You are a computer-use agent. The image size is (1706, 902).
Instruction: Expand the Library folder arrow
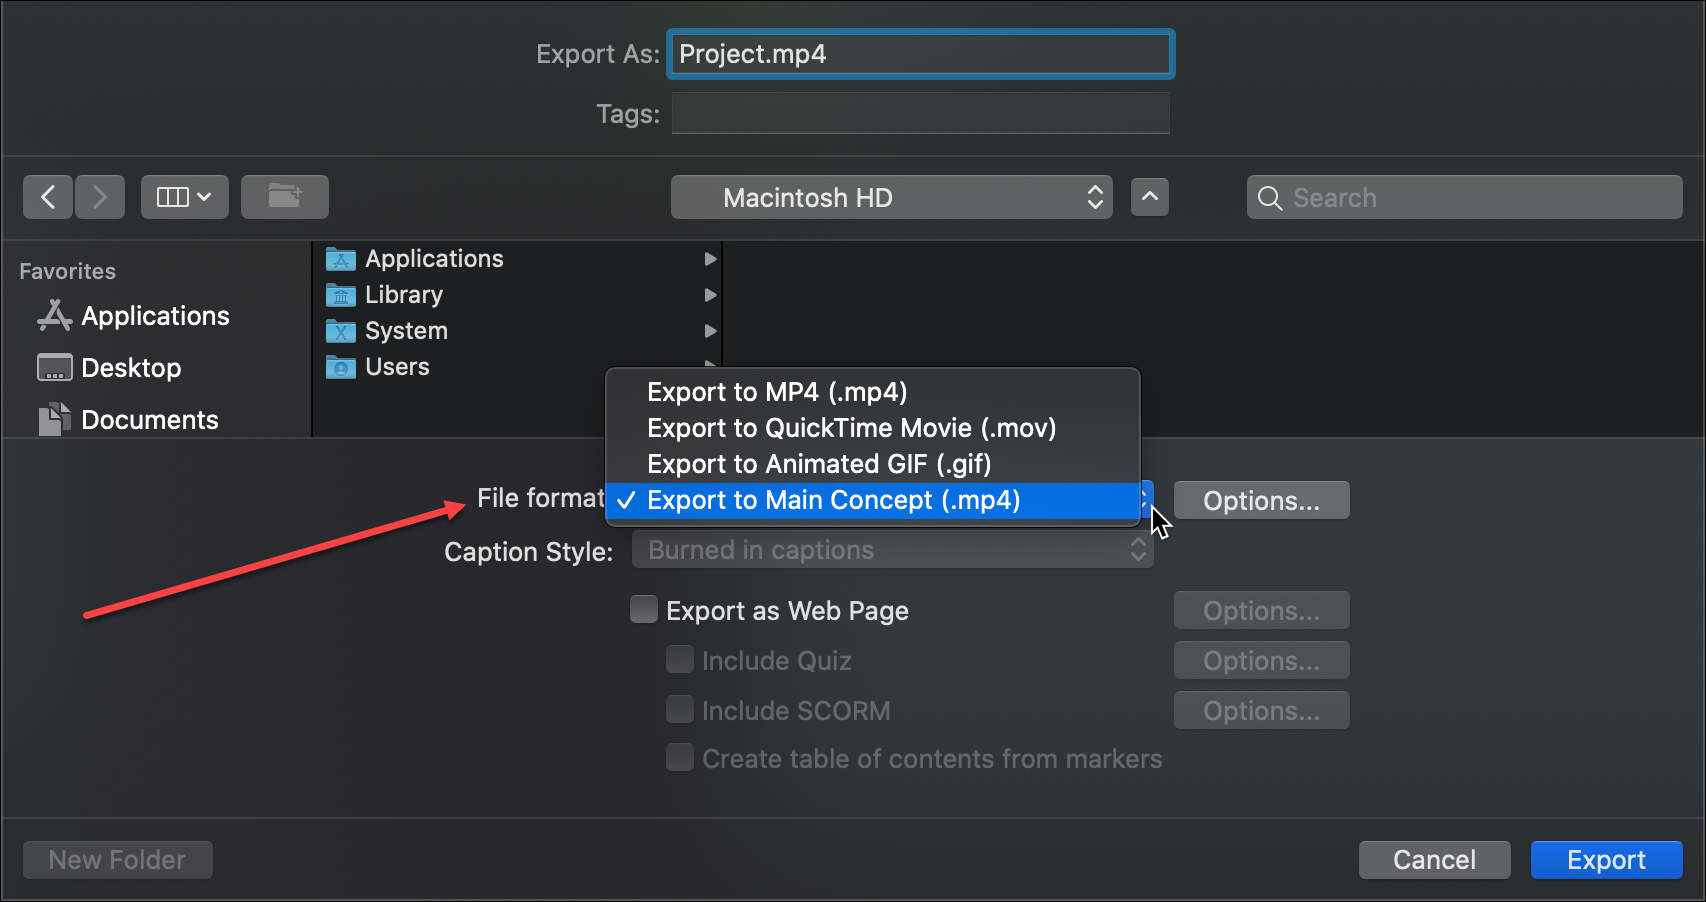710,295
